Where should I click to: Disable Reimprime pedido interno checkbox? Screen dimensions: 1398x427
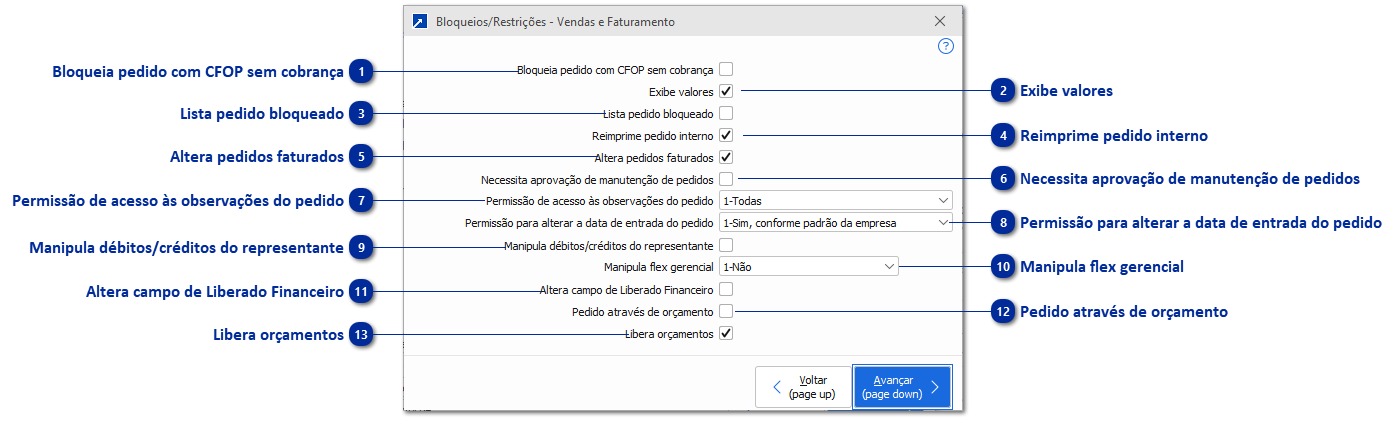click(727, 135)
